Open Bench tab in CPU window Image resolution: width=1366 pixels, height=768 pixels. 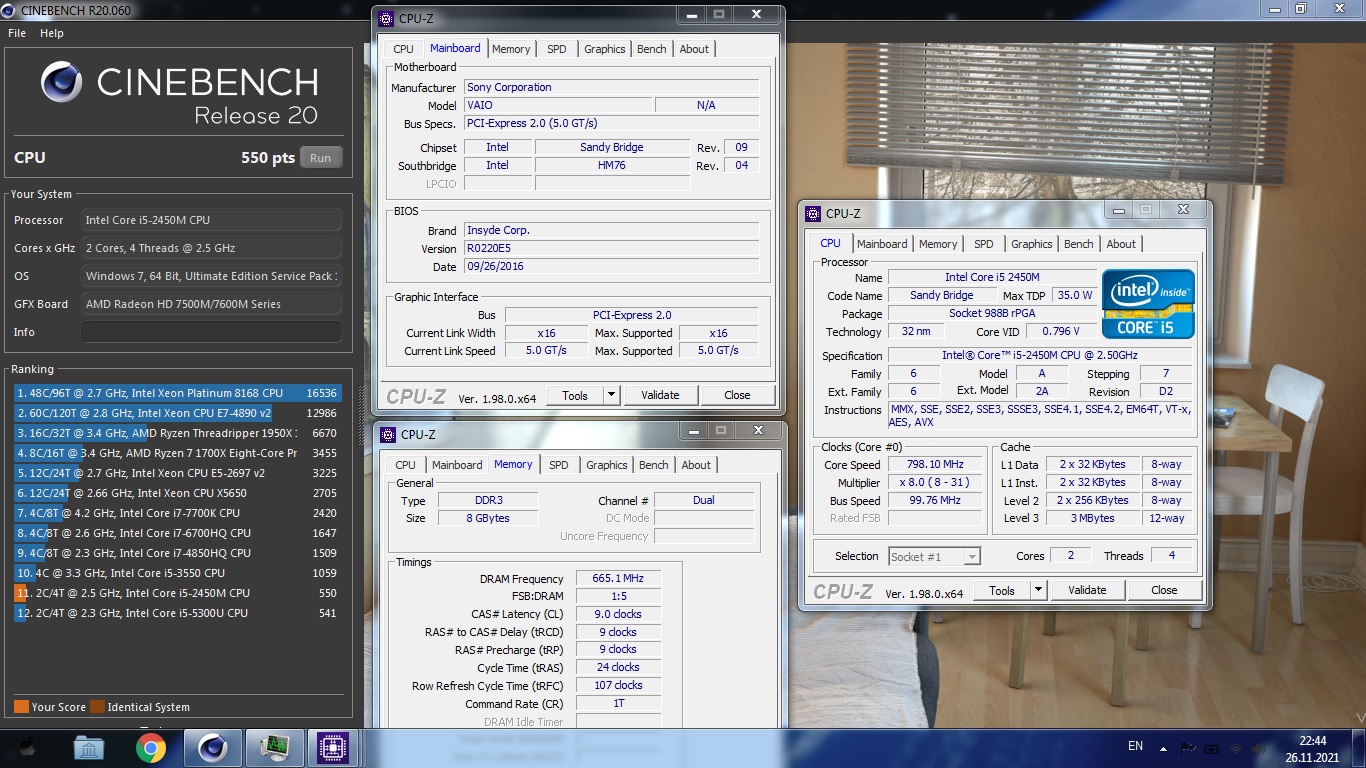coord(1079,244)
